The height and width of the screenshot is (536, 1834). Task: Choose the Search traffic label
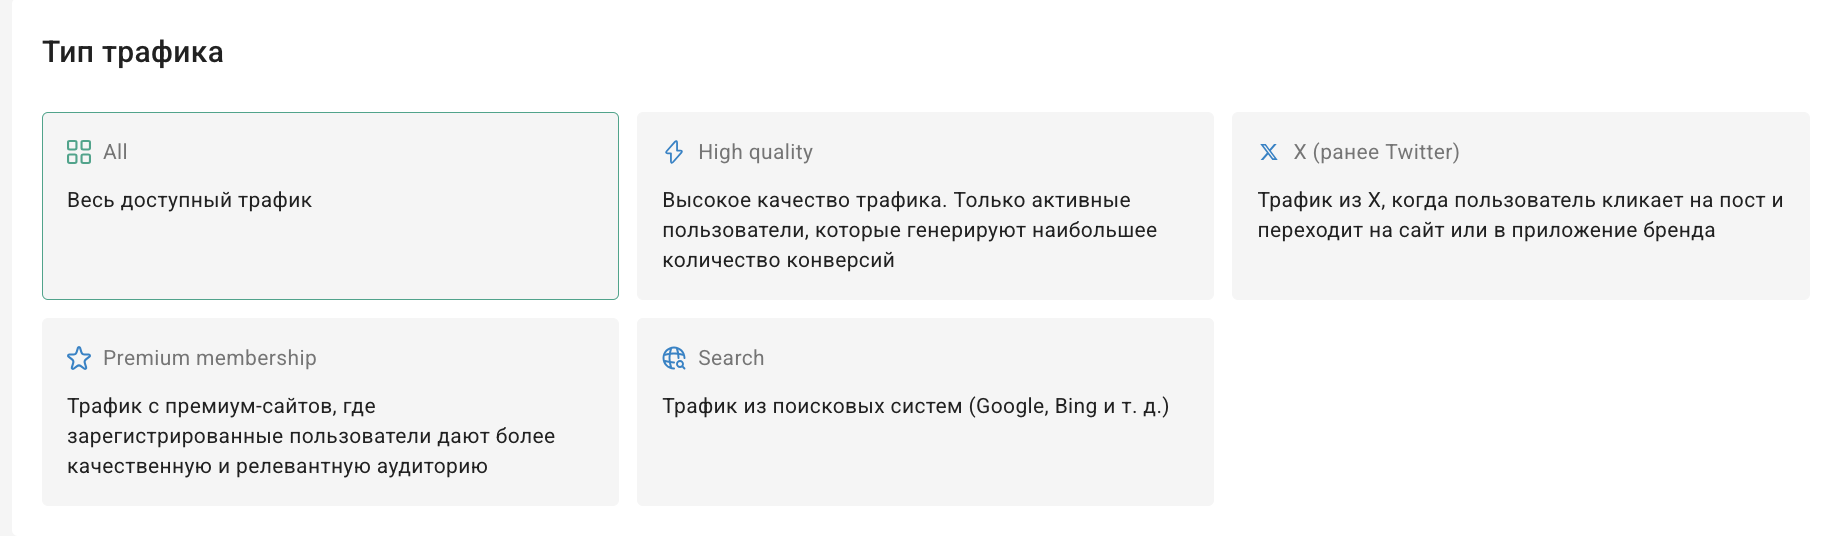(731, 358)
